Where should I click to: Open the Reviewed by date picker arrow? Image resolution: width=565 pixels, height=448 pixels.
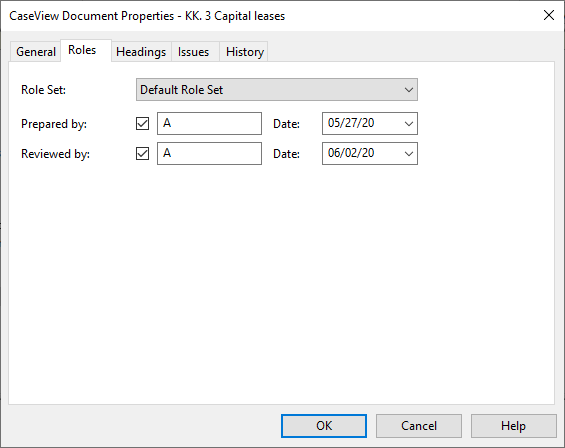point(409,154)
